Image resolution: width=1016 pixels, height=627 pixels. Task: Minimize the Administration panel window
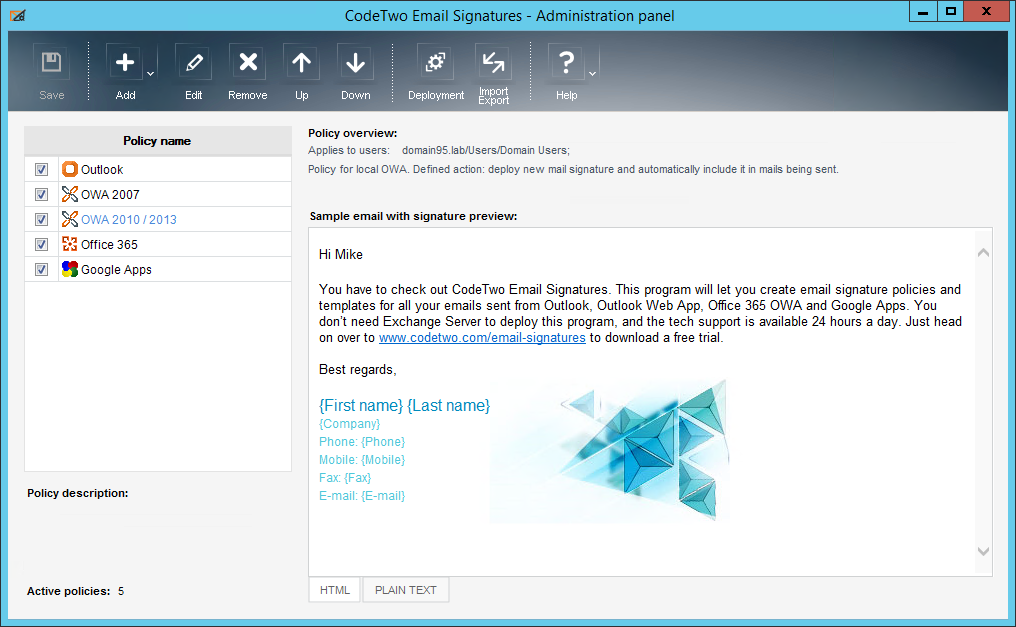coord(923,12)
